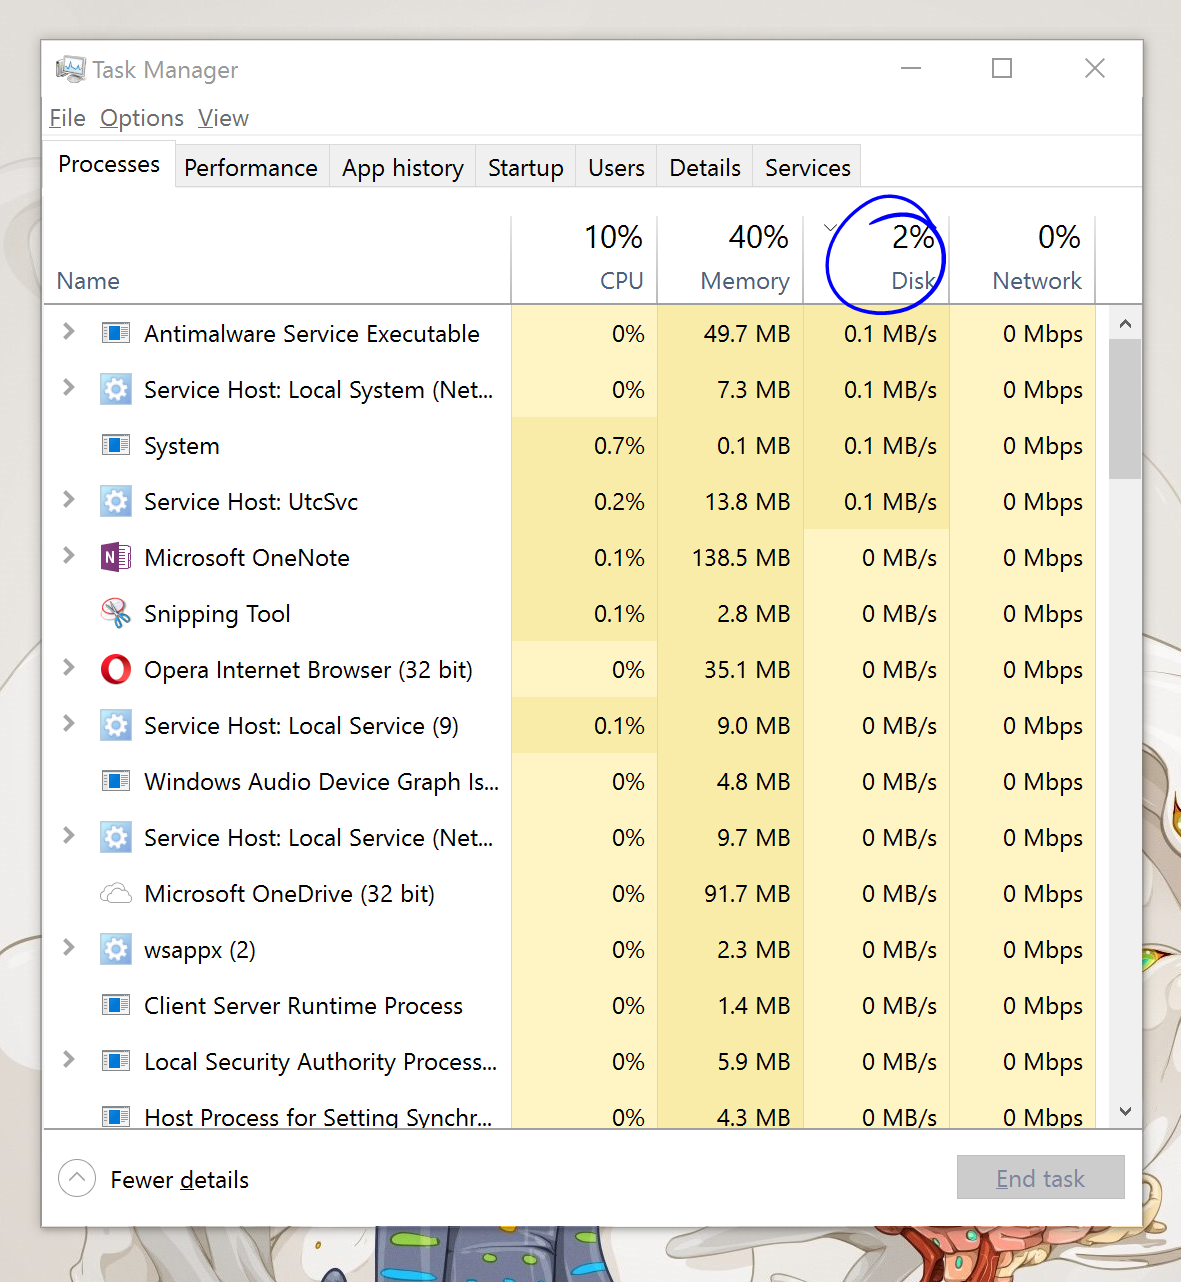The width and height of the screenshot is (1181, 1282).
Task: Click the Task Manager title bar icon
Action: 70,69
